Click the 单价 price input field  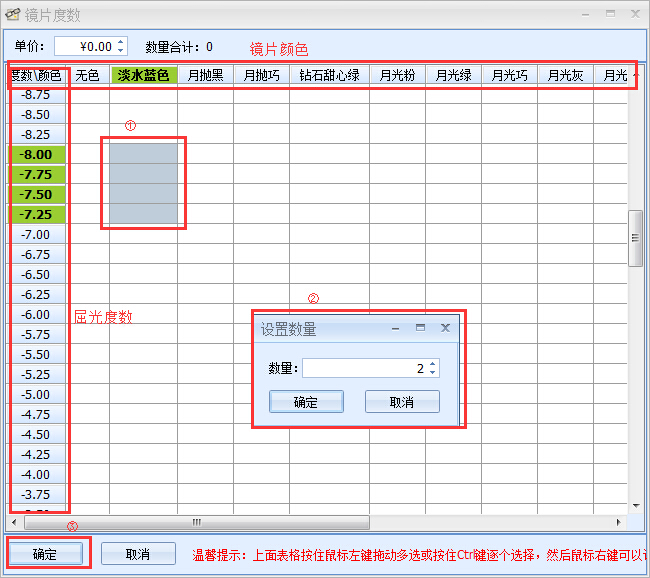click(85, 46)
